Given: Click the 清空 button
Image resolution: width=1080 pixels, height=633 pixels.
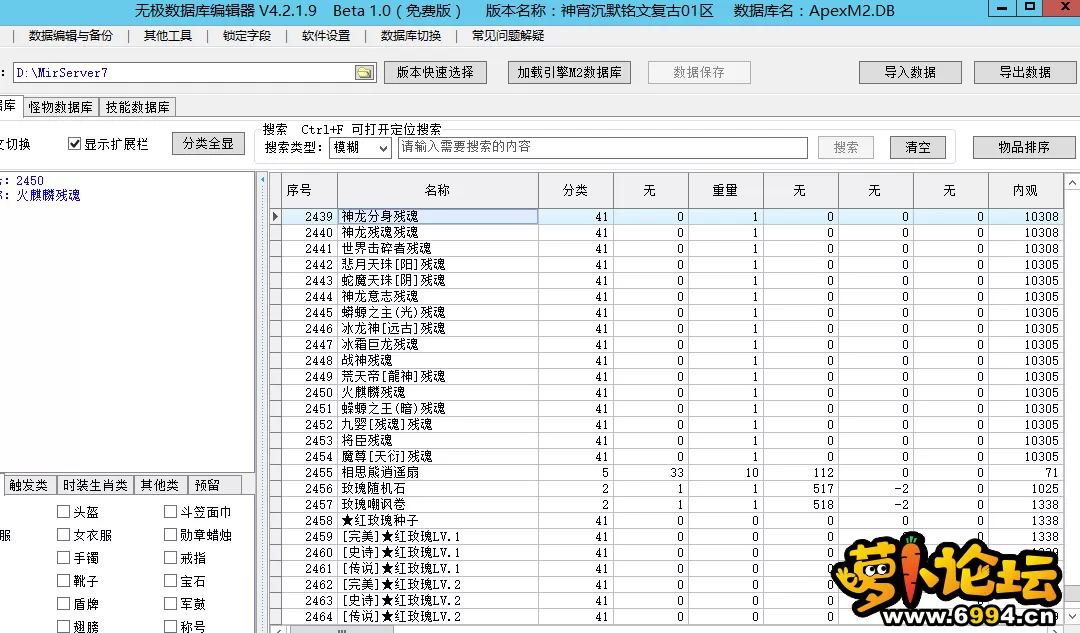Looking at the screenshot, I should [917, 147].
